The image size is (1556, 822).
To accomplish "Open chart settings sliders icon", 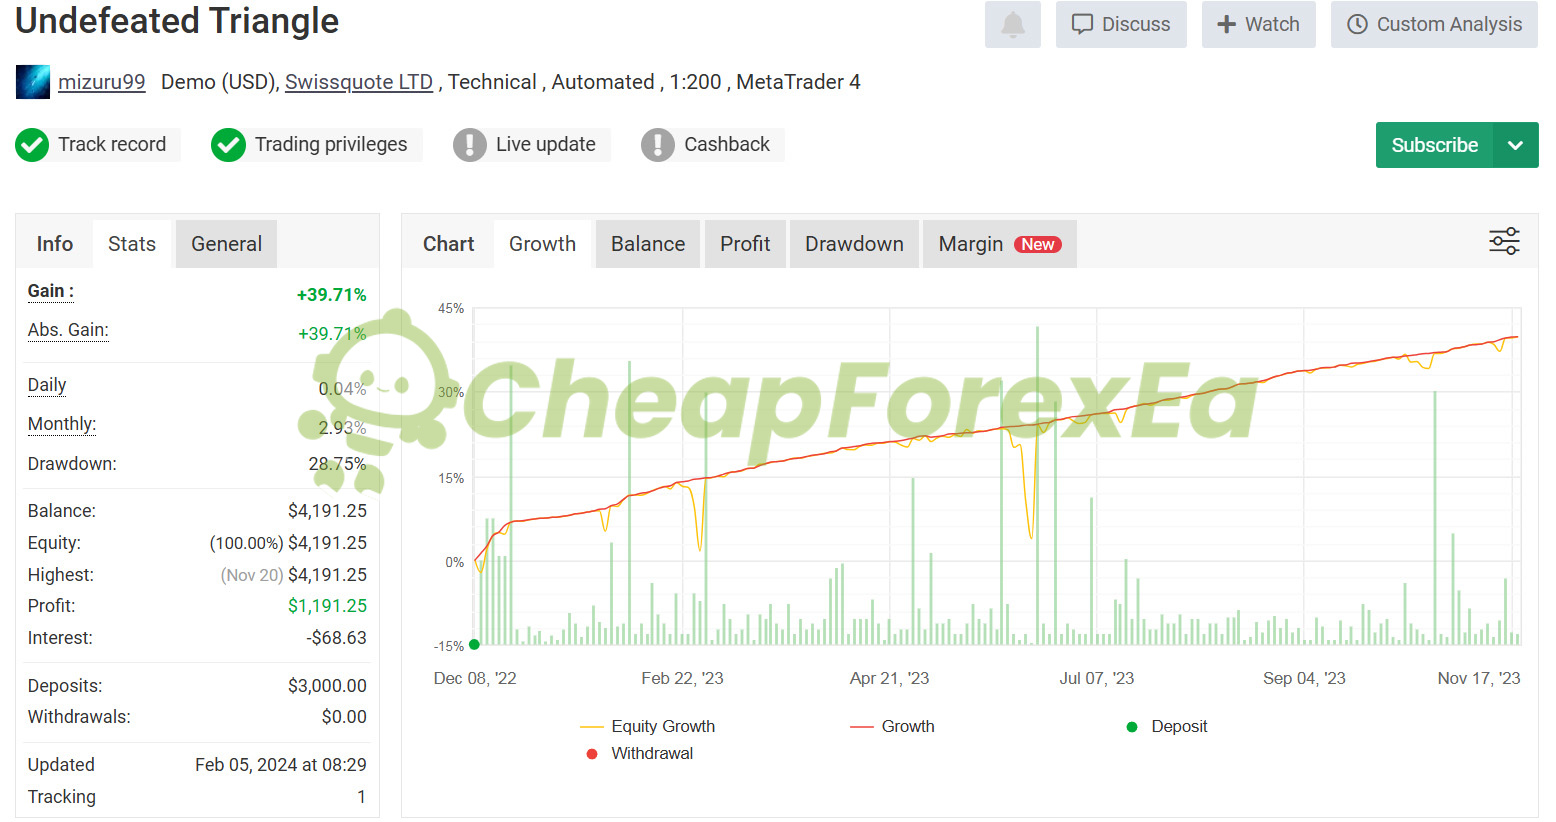I will click(x=1504, y=241).
